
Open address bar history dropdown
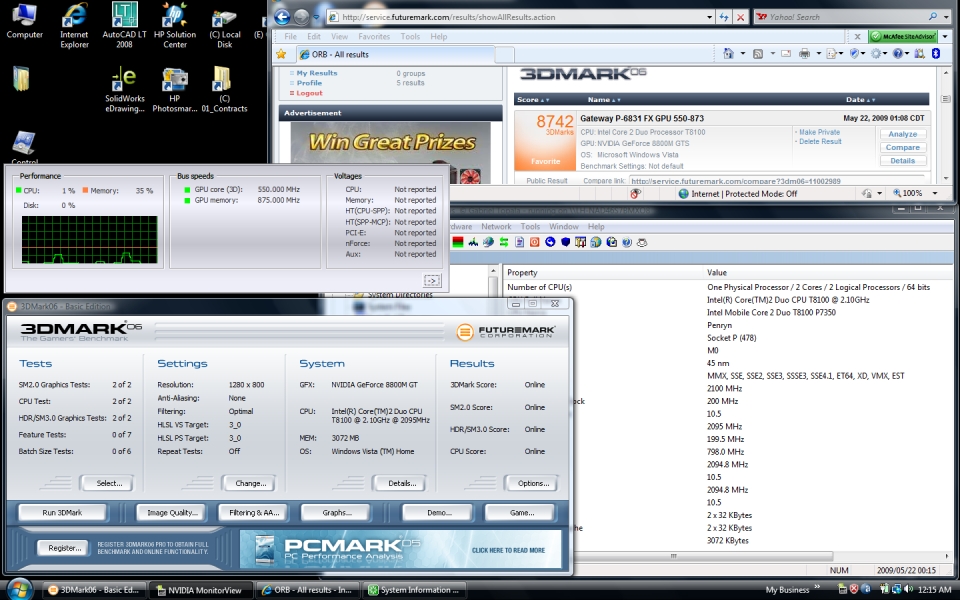pyautogui.click(x=709, y=17)
